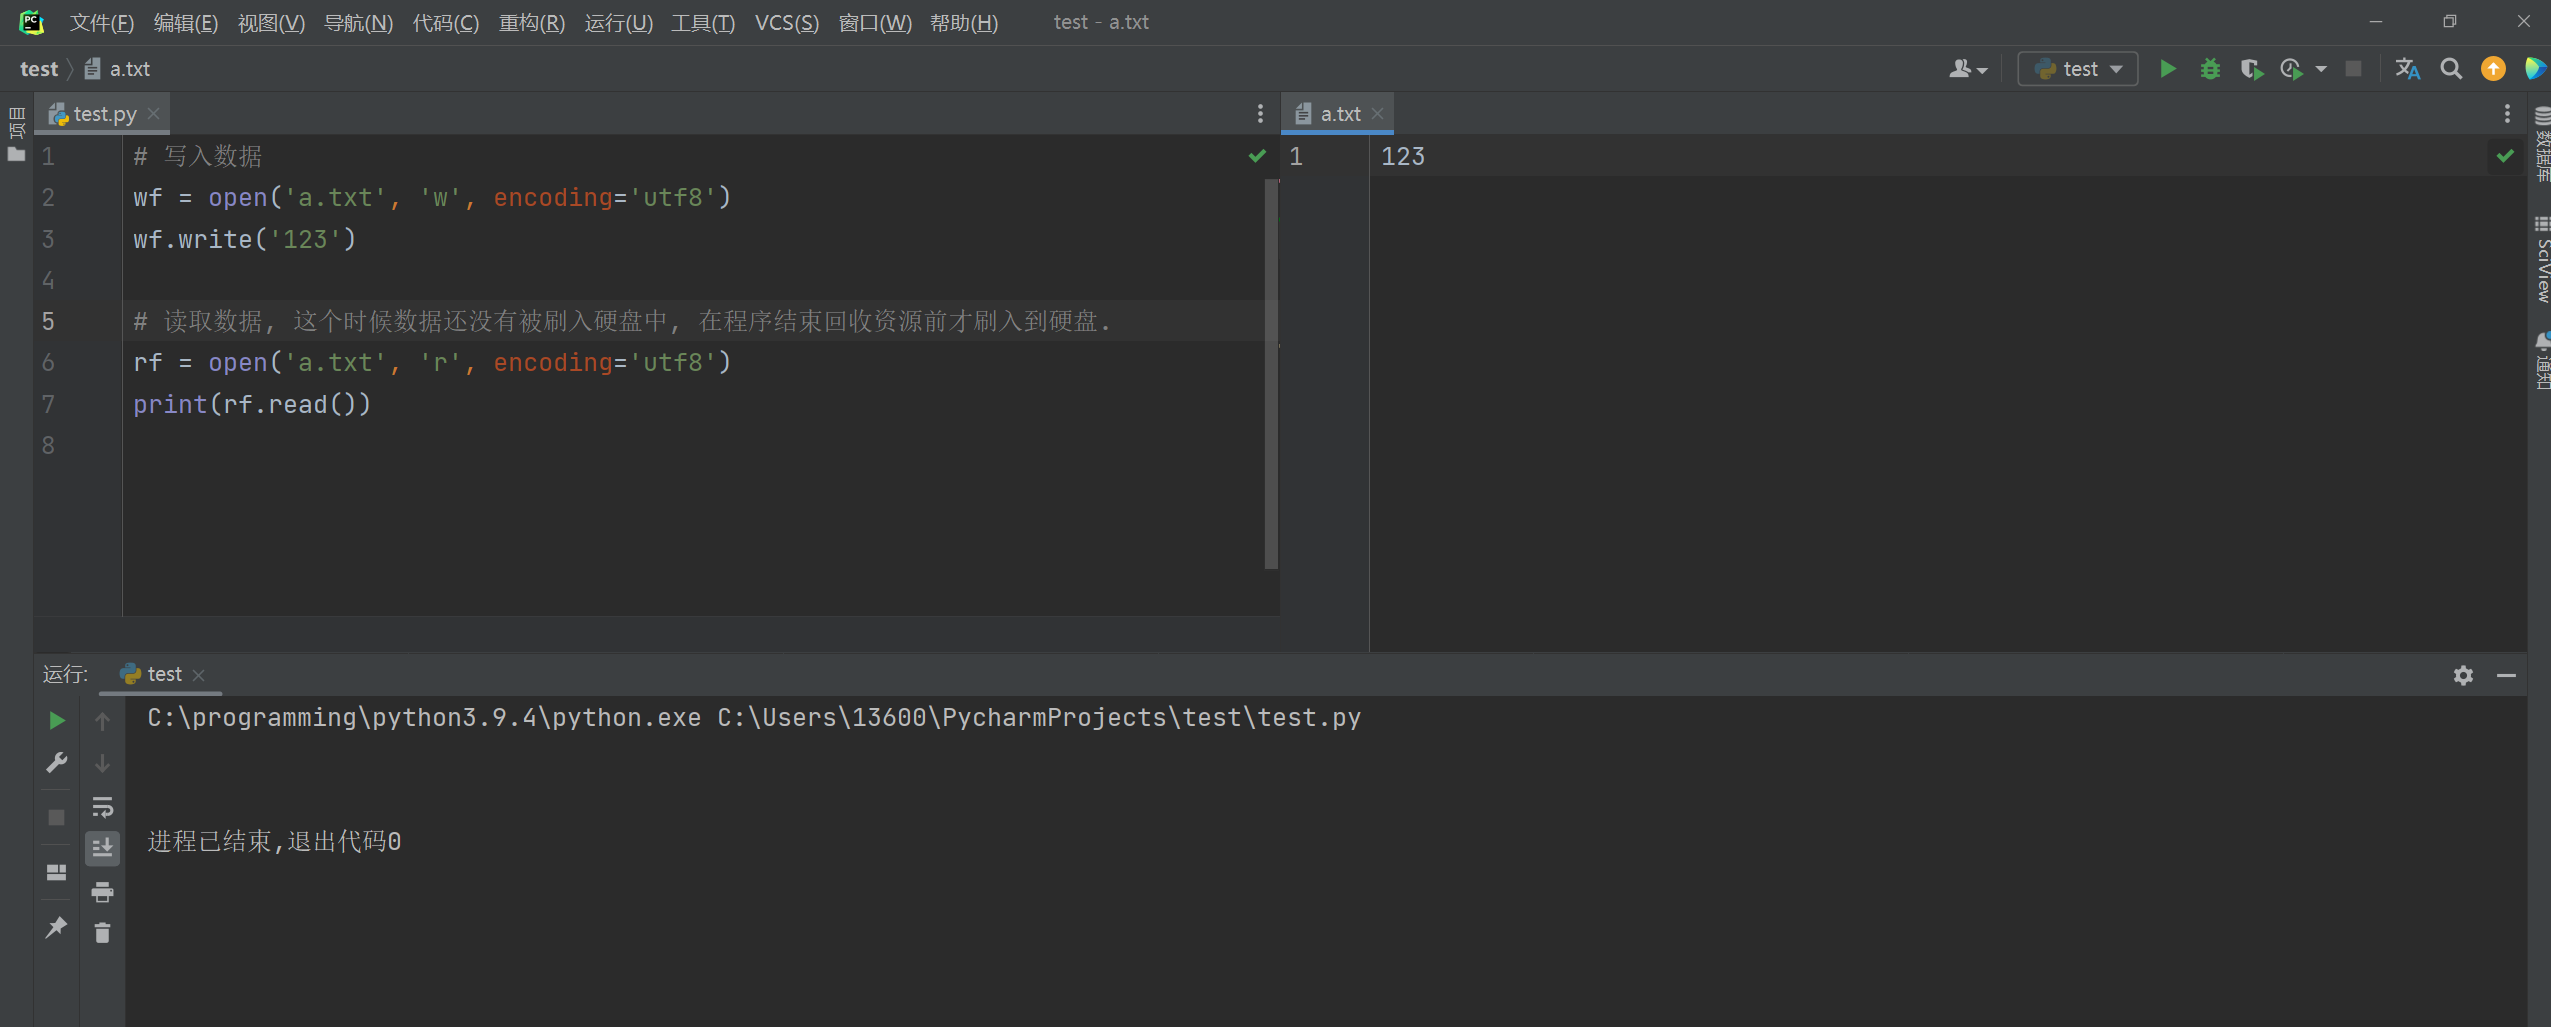Toggle scroll to end of console
The width and height of the screenshot is (2551, 1027).
(x=102, y=848)
